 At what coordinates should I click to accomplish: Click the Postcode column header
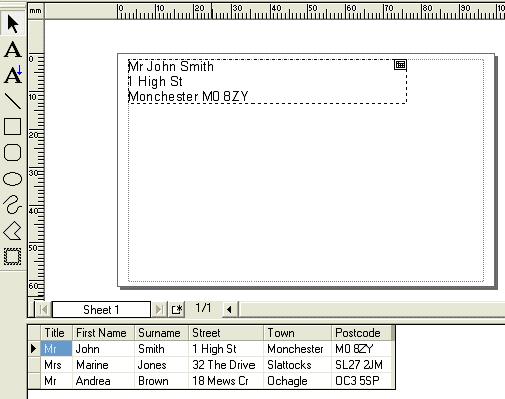point(362,333)
